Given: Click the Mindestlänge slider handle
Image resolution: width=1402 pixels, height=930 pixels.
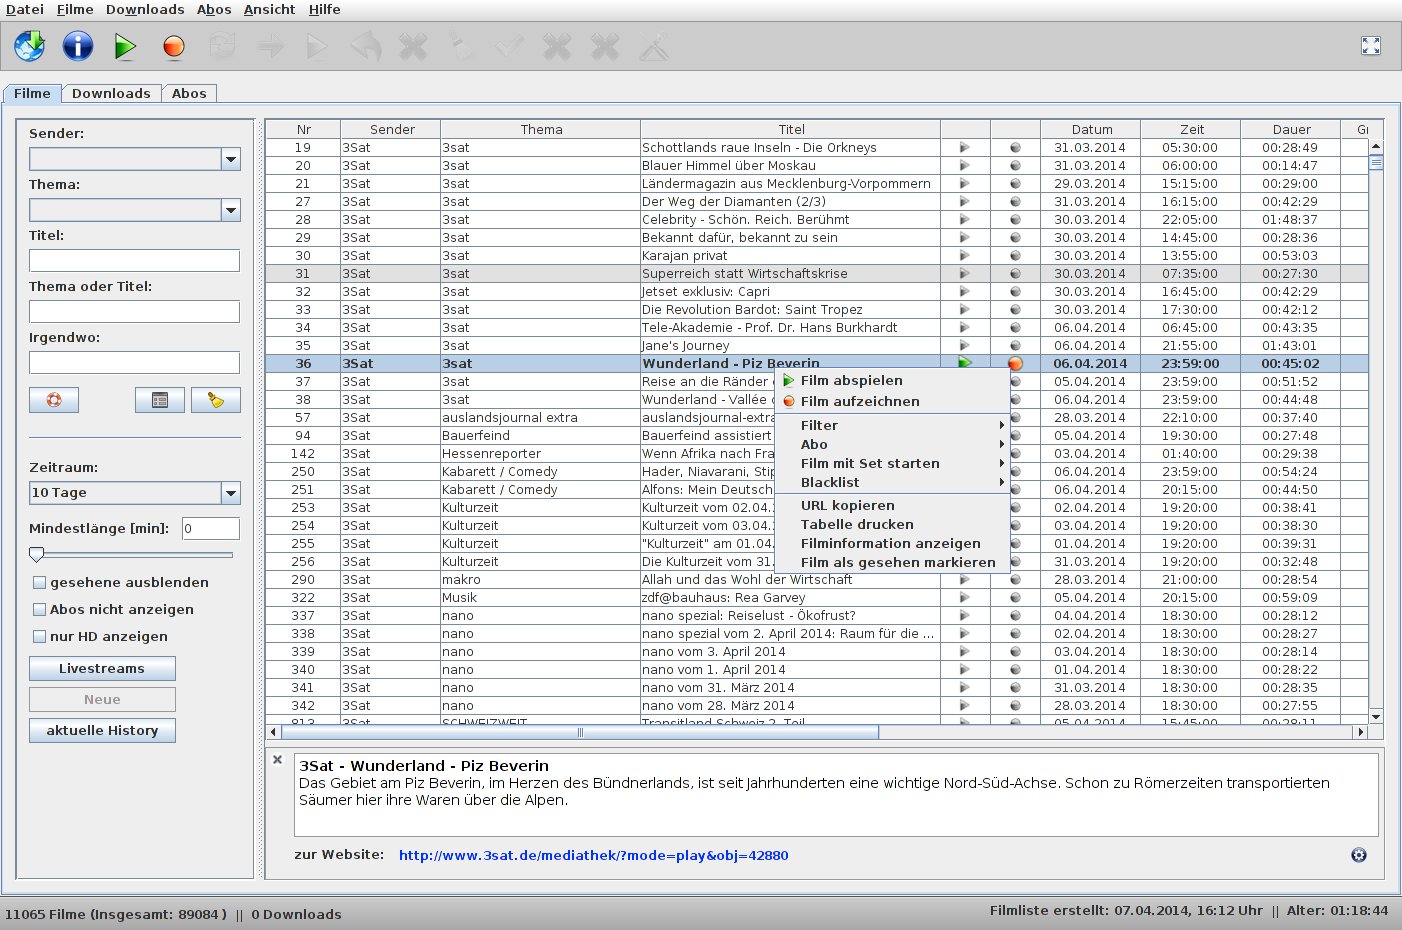Looking at the screenshot, I should pos(37,554).
